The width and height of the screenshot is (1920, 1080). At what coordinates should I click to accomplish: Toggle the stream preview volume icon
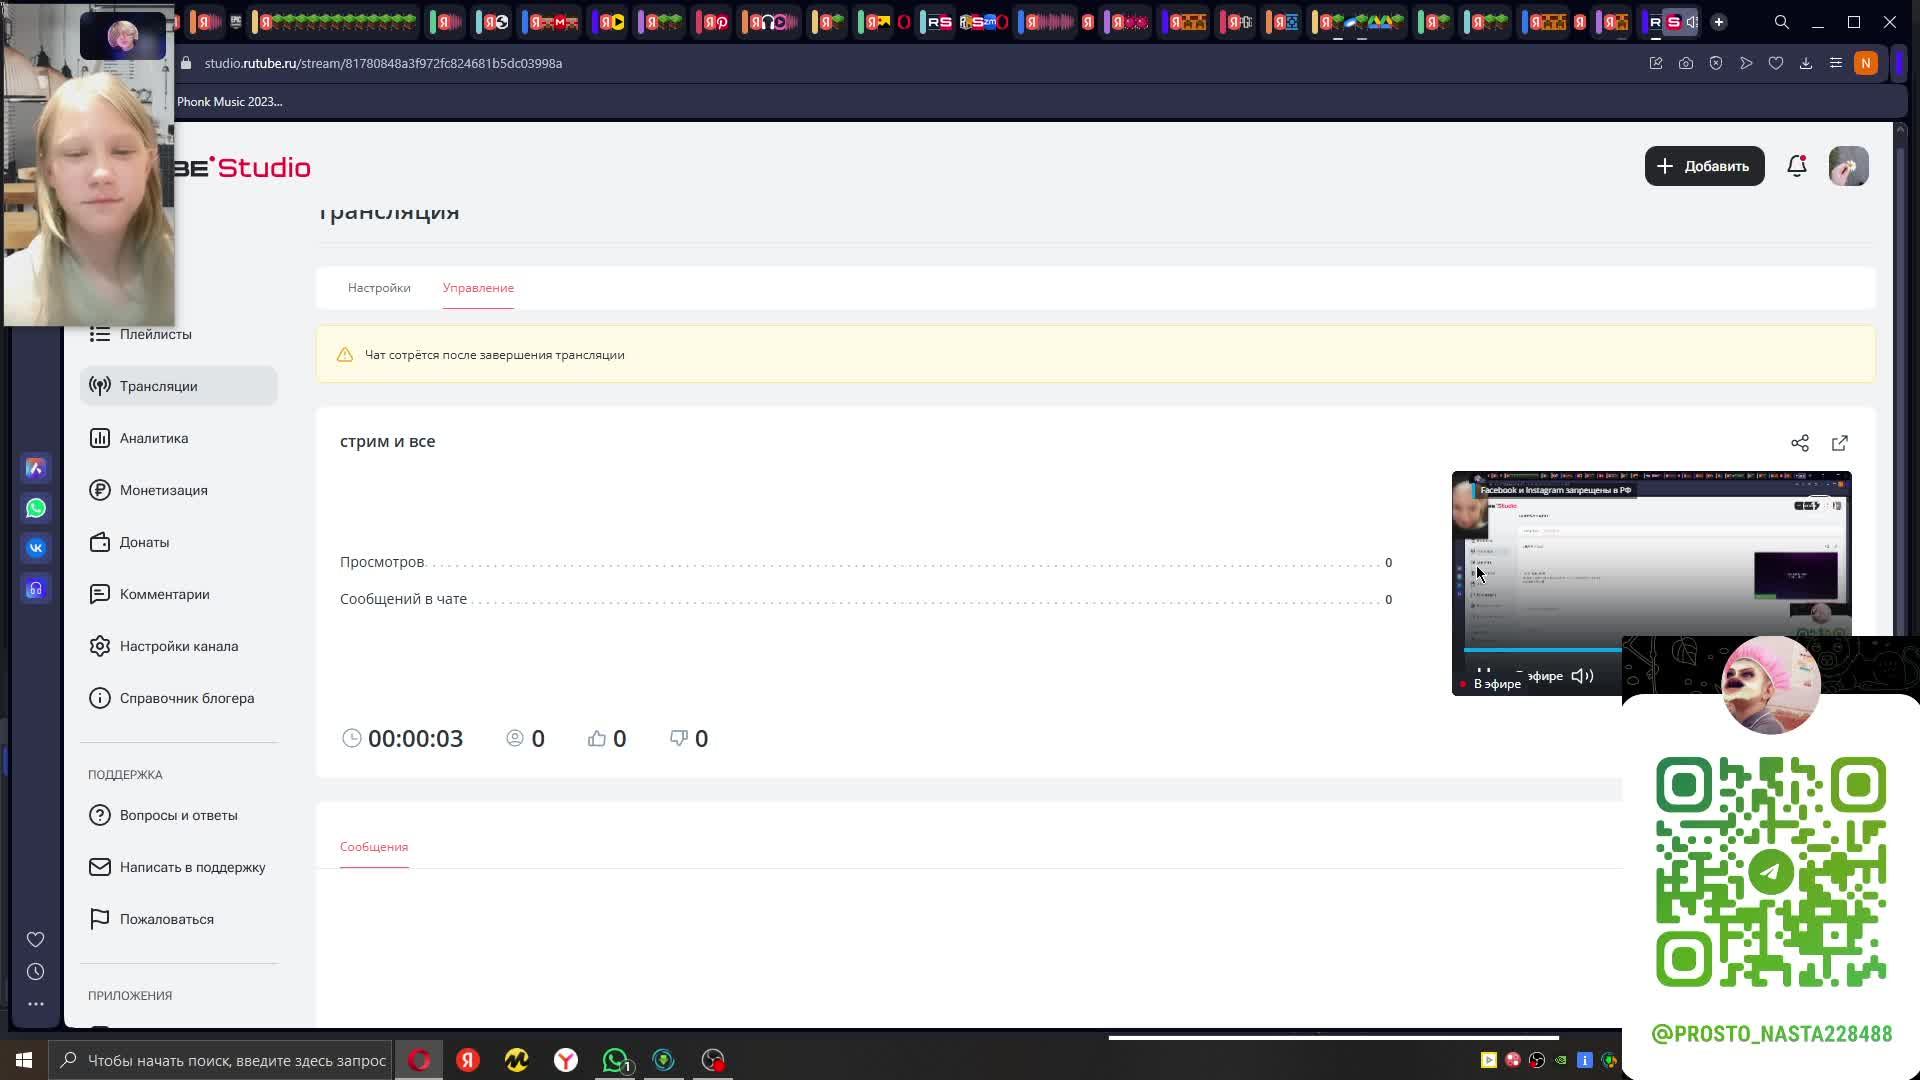pyautogui.click(x=1582, y=676)
